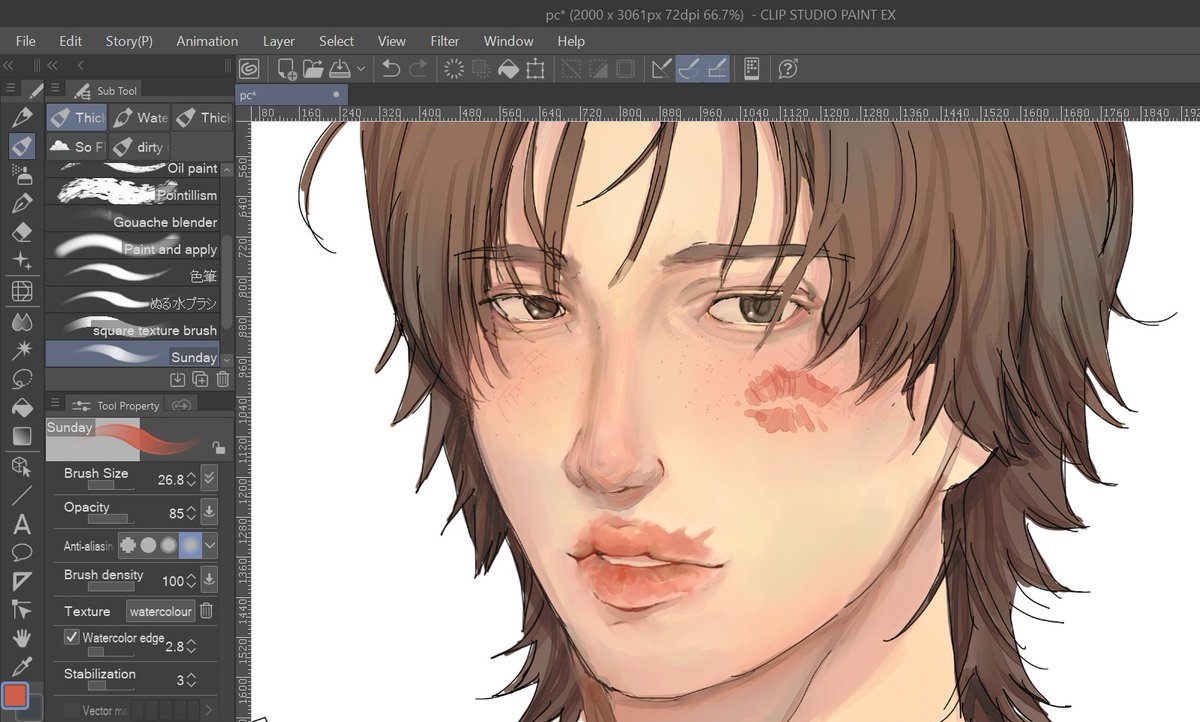Select the Blend droplet tool

tap(22, 321)
